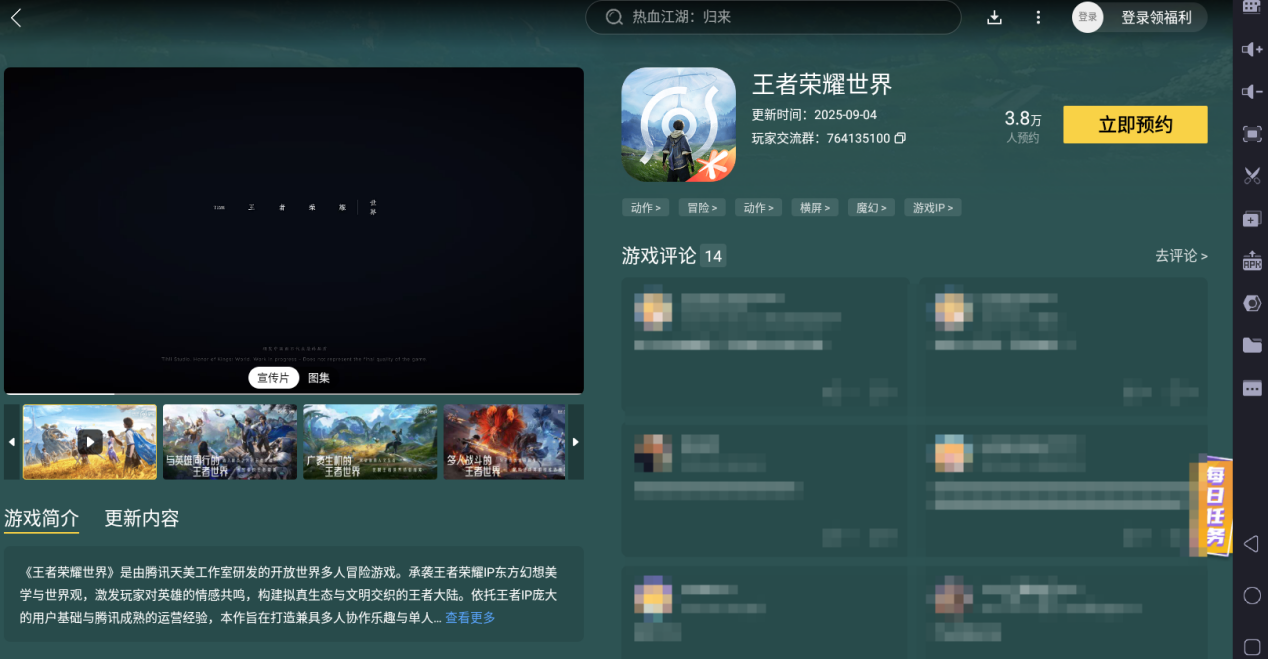Click the 更新时间:2025-09-04 text
Screen dimensions: 1268x659
(814, 115)
